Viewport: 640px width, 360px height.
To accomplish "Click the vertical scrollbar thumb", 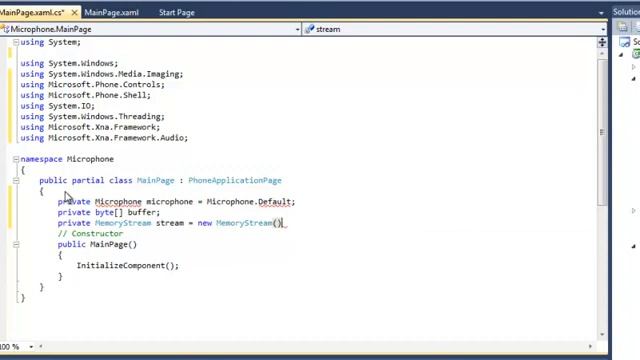I will pyautogui.click(x=602, y=132).
